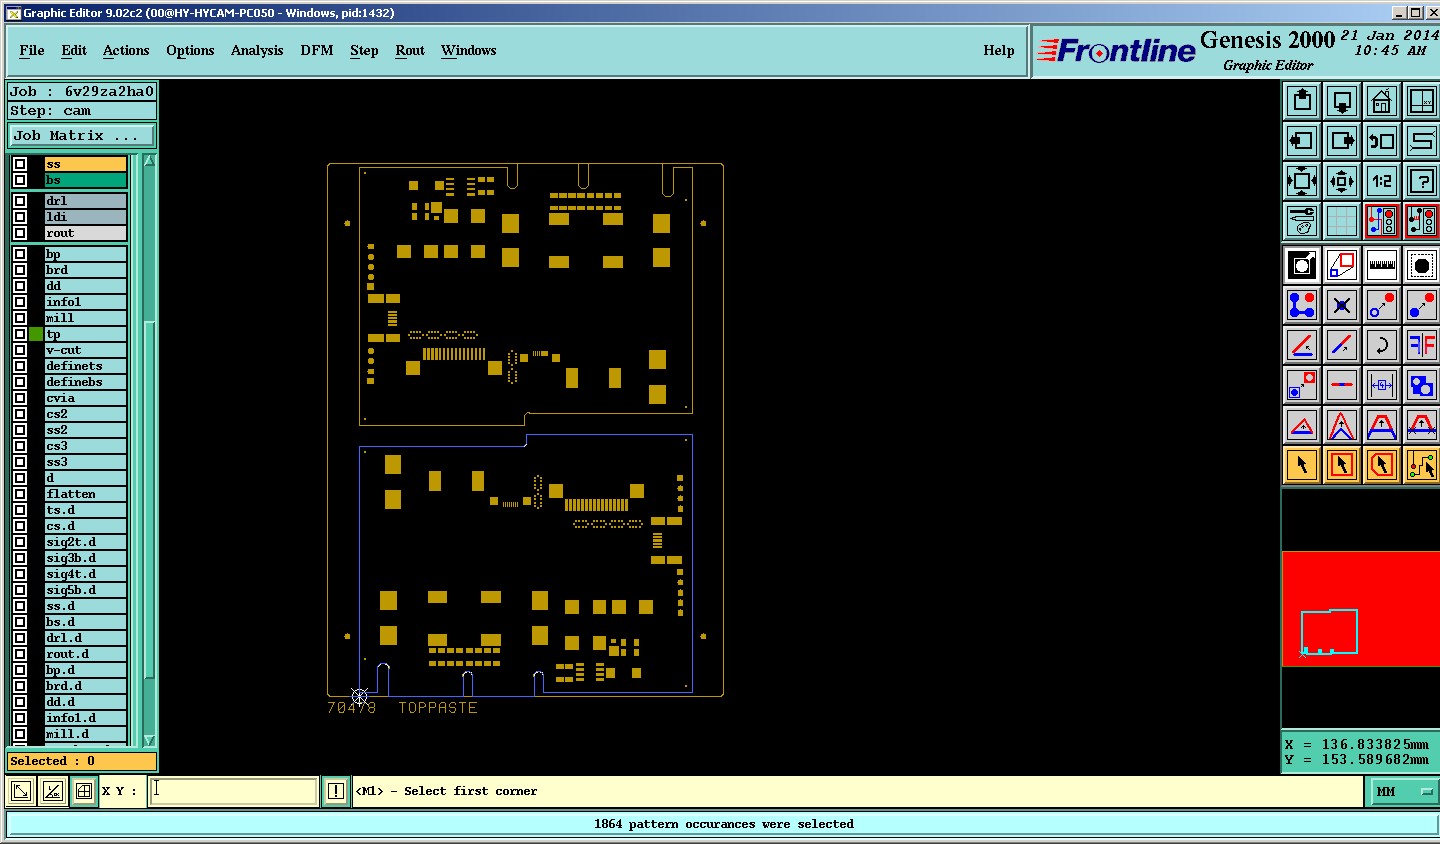Open the Rout menu

[410, 50]
